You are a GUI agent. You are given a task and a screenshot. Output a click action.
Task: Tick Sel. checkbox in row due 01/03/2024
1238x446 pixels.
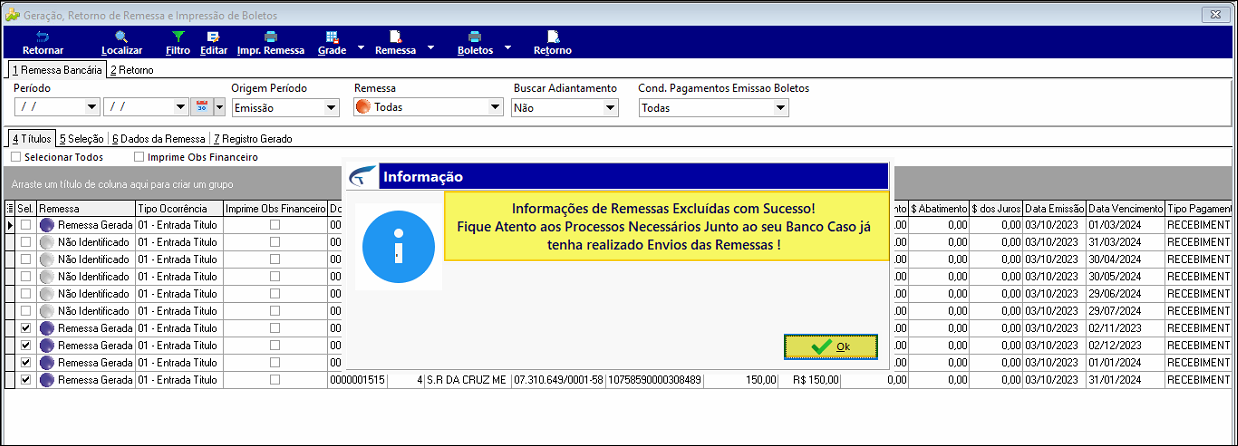[25, 226]
